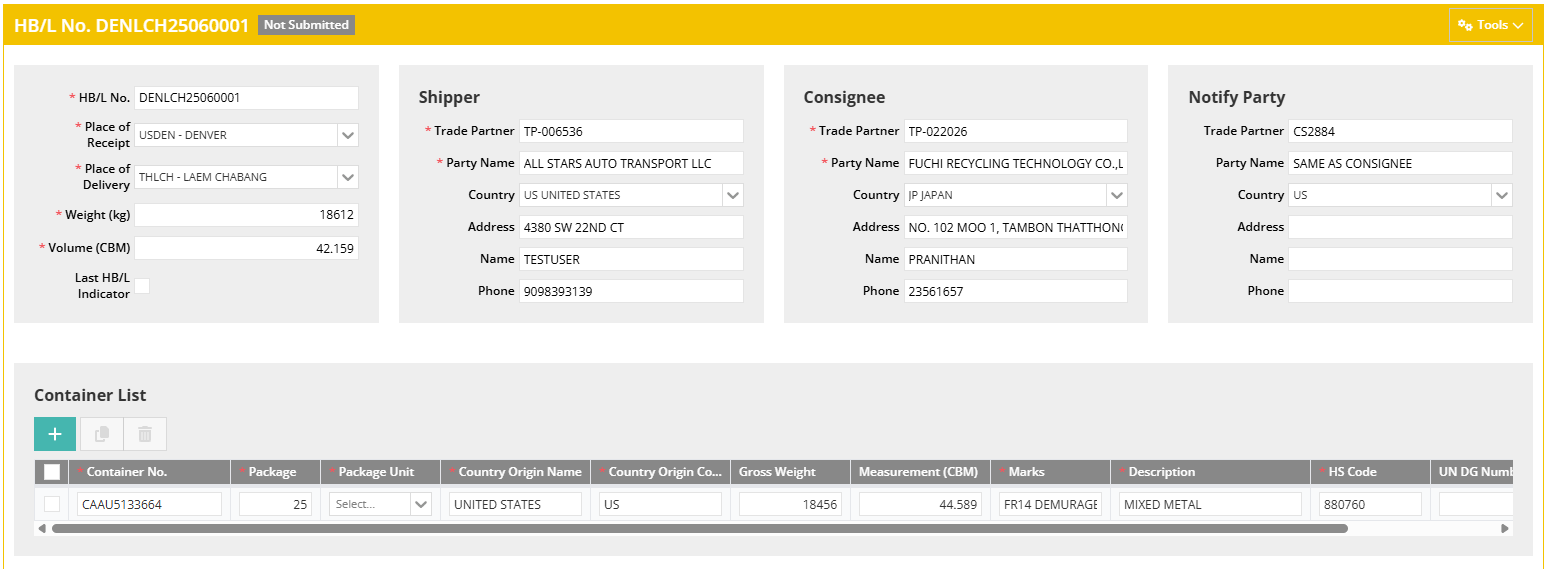
Task: Click the Shipper Phone input field
Action: (x=630, y=291)
